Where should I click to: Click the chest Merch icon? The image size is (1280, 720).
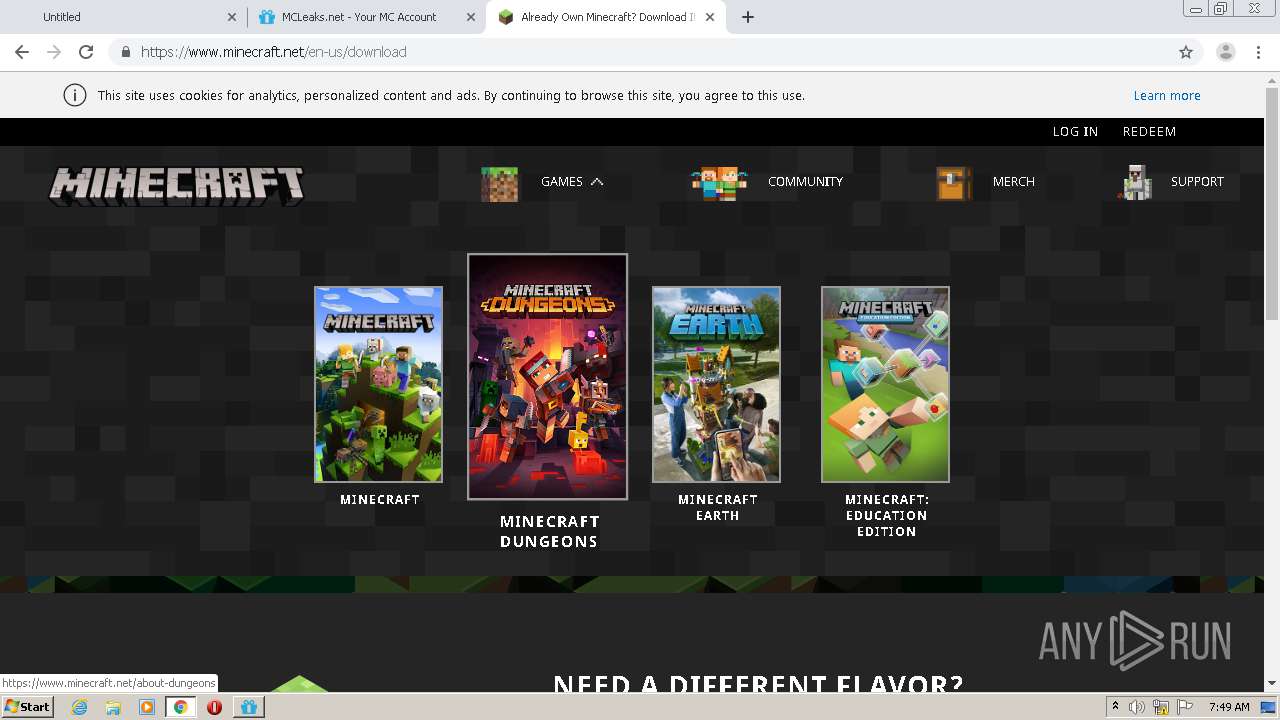pyautogui.click(x=954, y=183)
